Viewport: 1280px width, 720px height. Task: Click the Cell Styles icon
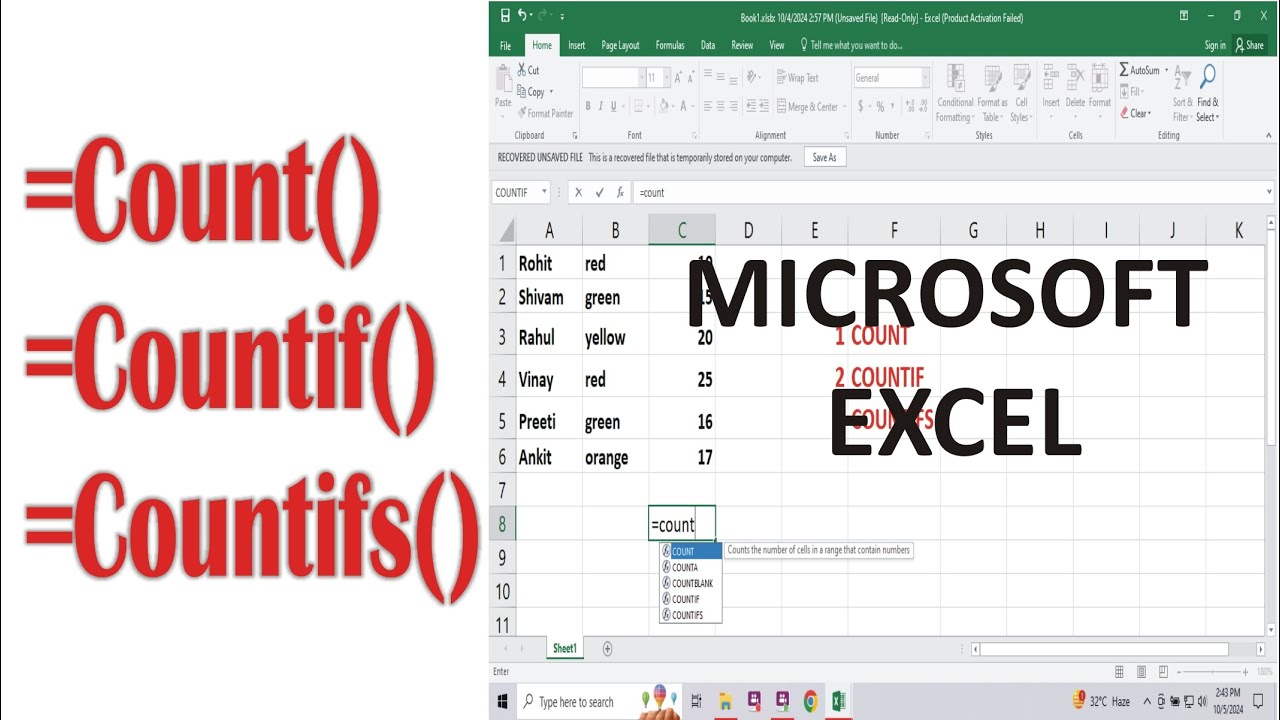1021,79
